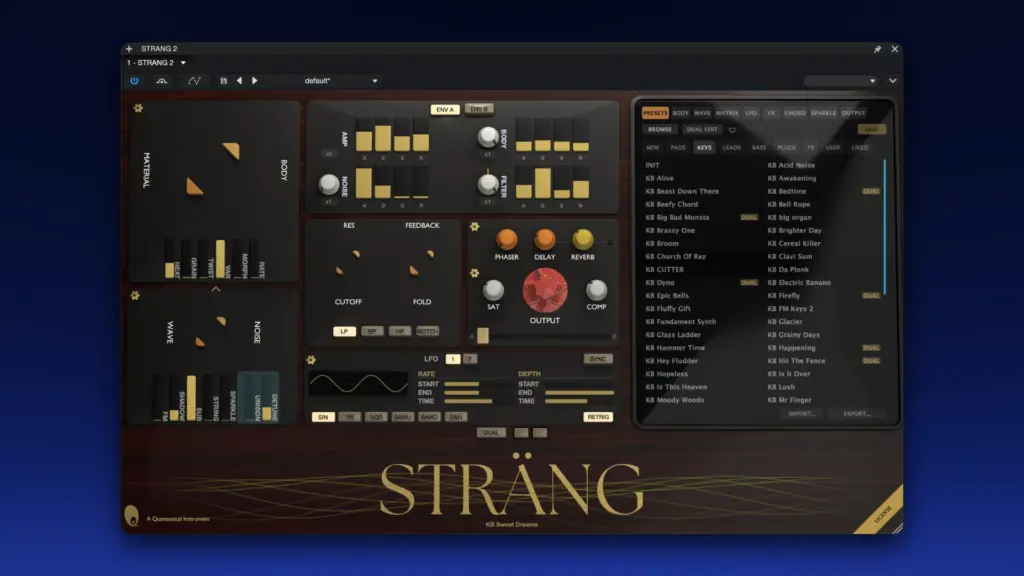Load the KB Beefy Chord preset
Screen dimensions: 1024x576
pos(671,204)
